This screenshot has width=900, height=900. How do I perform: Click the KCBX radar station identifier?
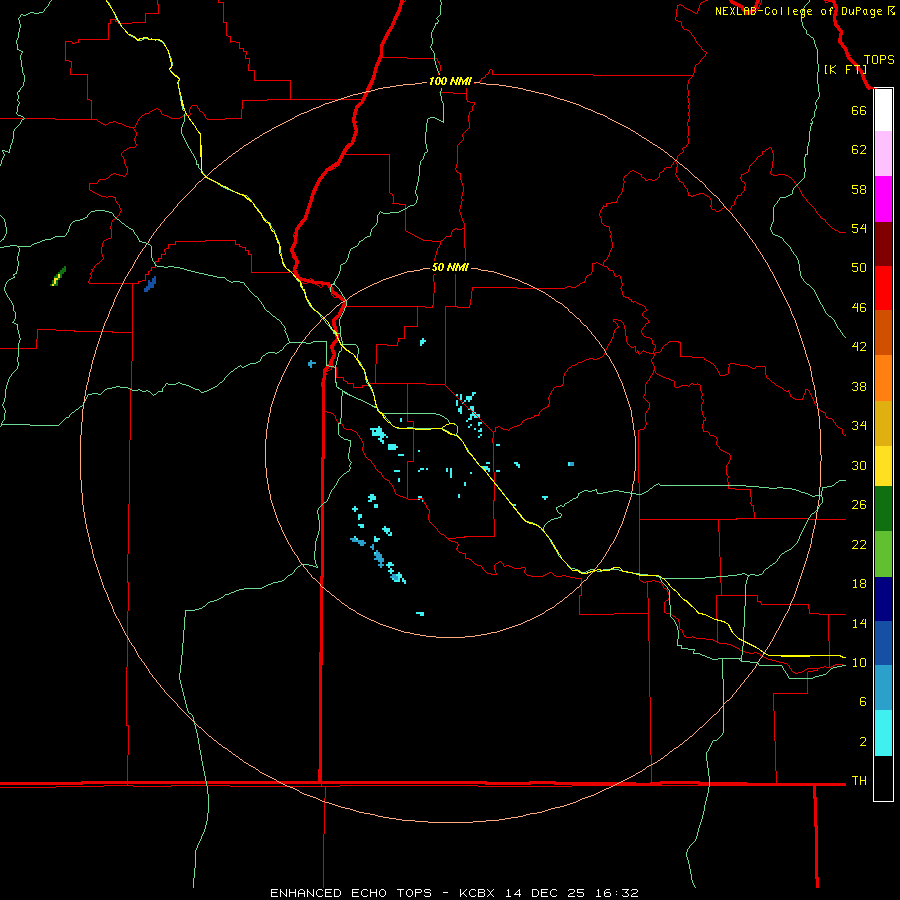pyautogui.click(x=476, y=893)
